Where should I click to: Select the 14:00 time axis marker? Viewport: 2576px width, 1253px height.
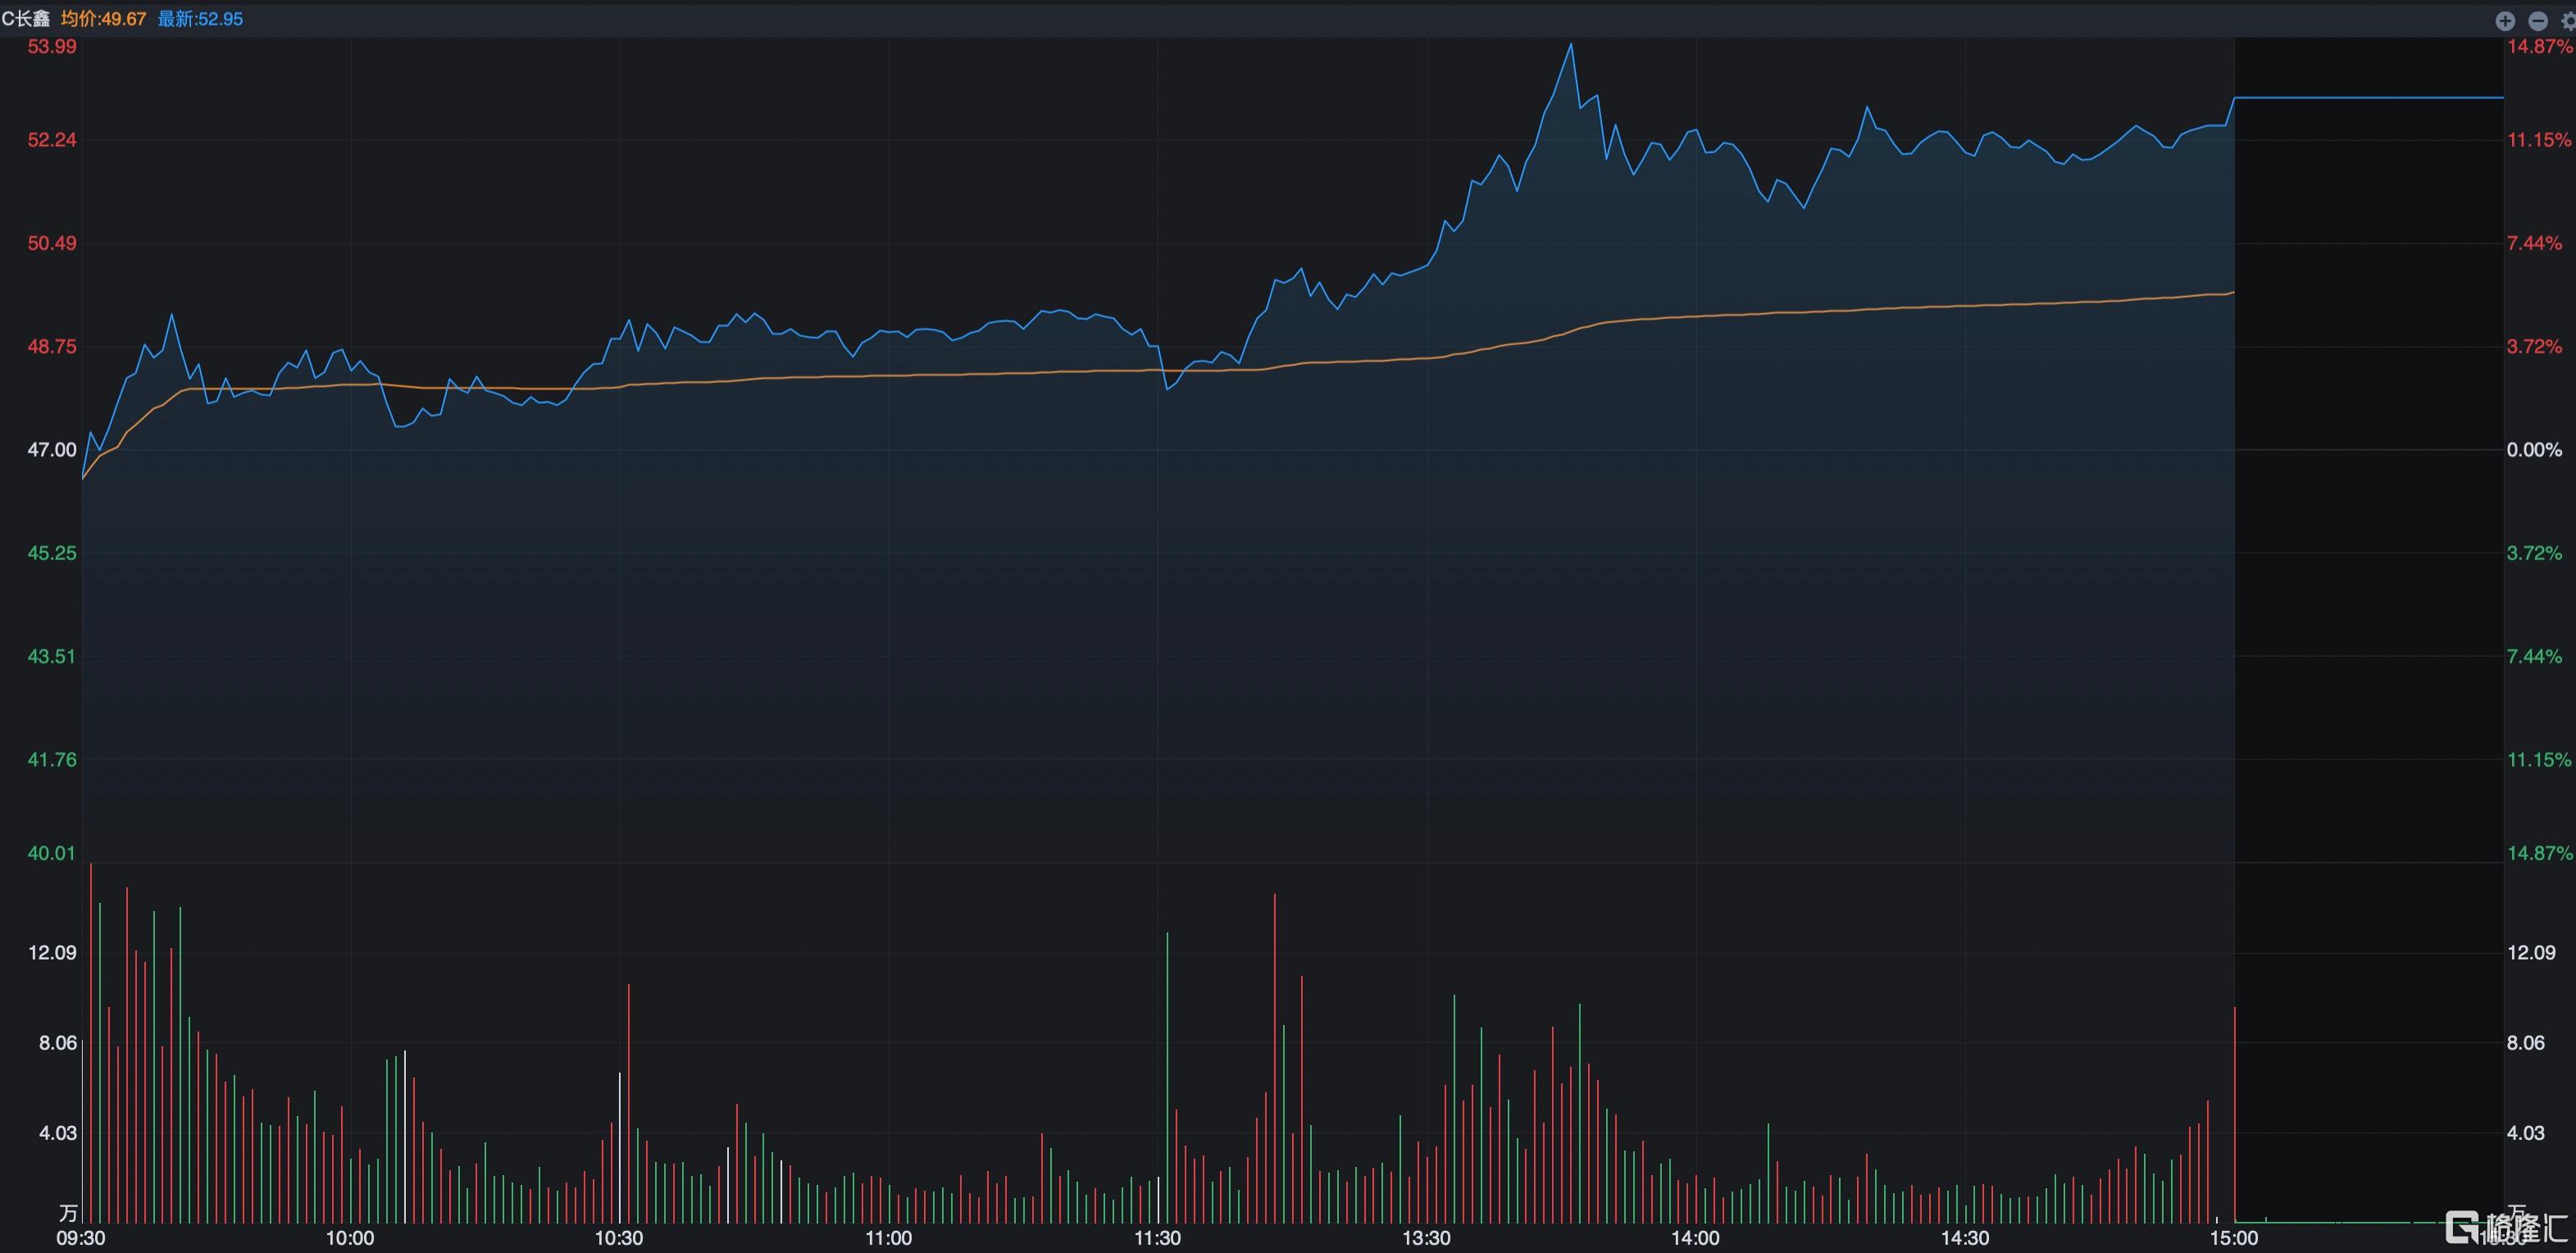(1696, 1238)
